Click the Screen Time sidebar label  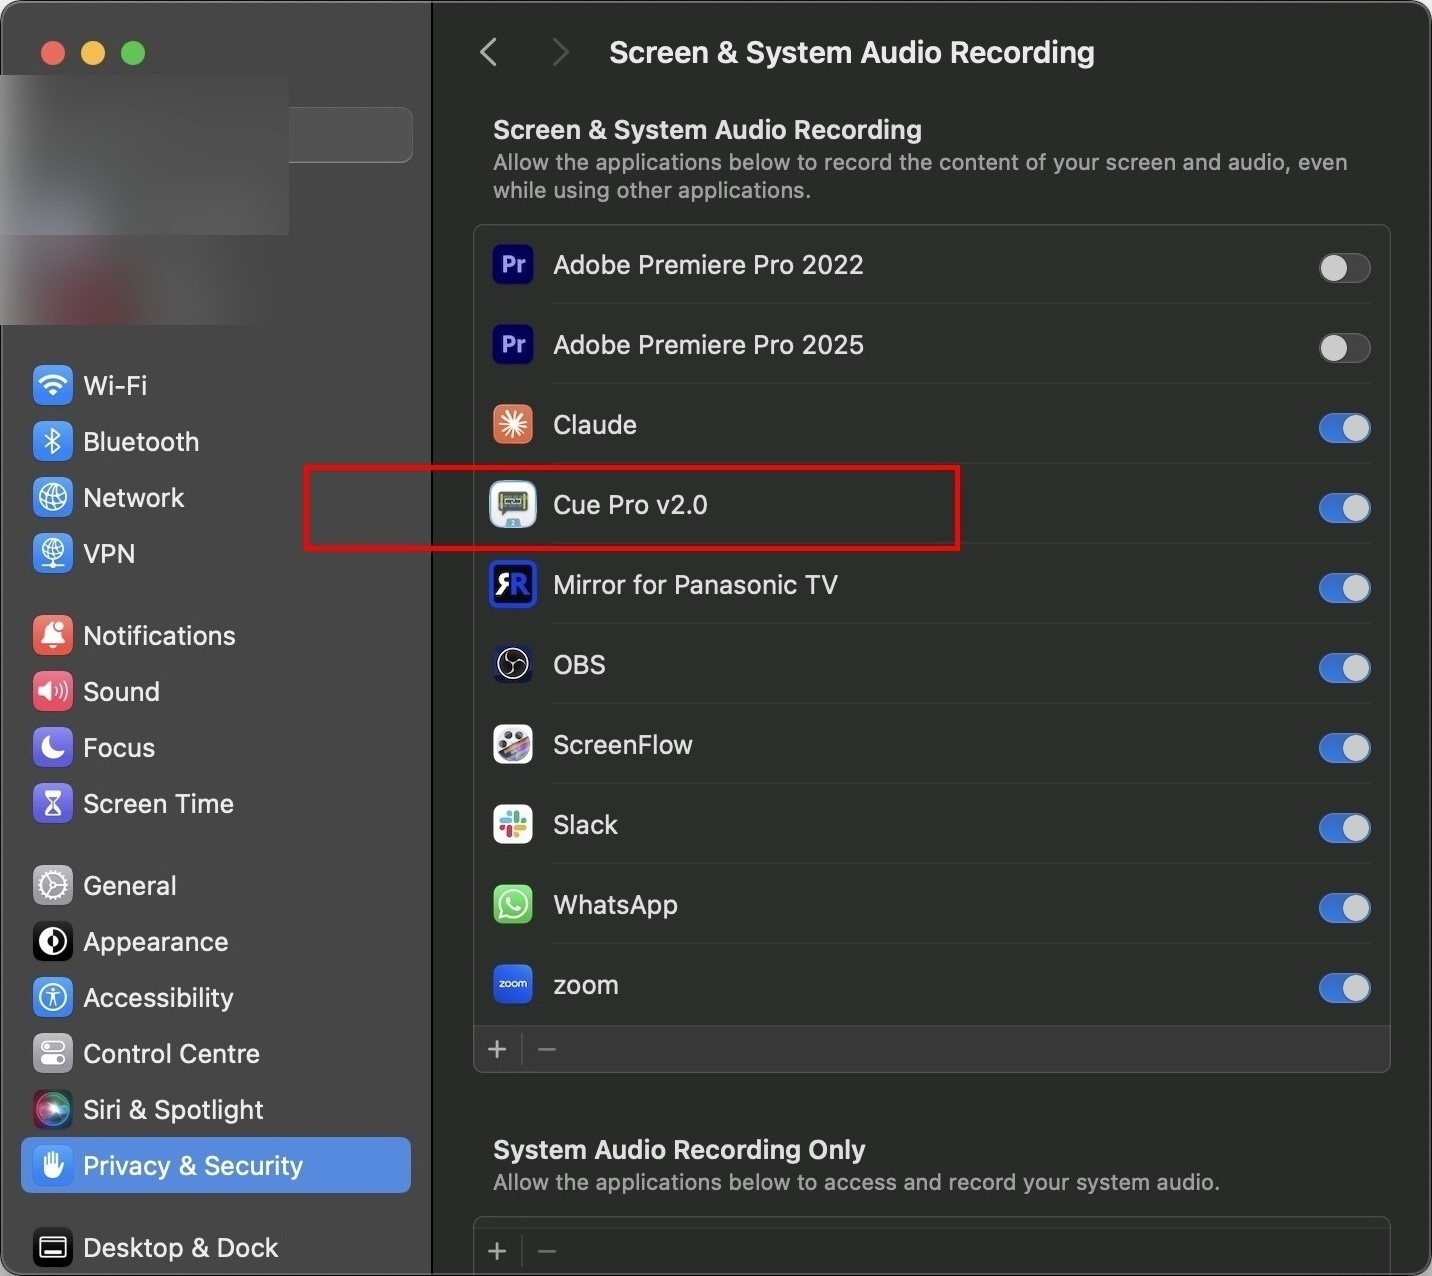[x=158, y=803]
